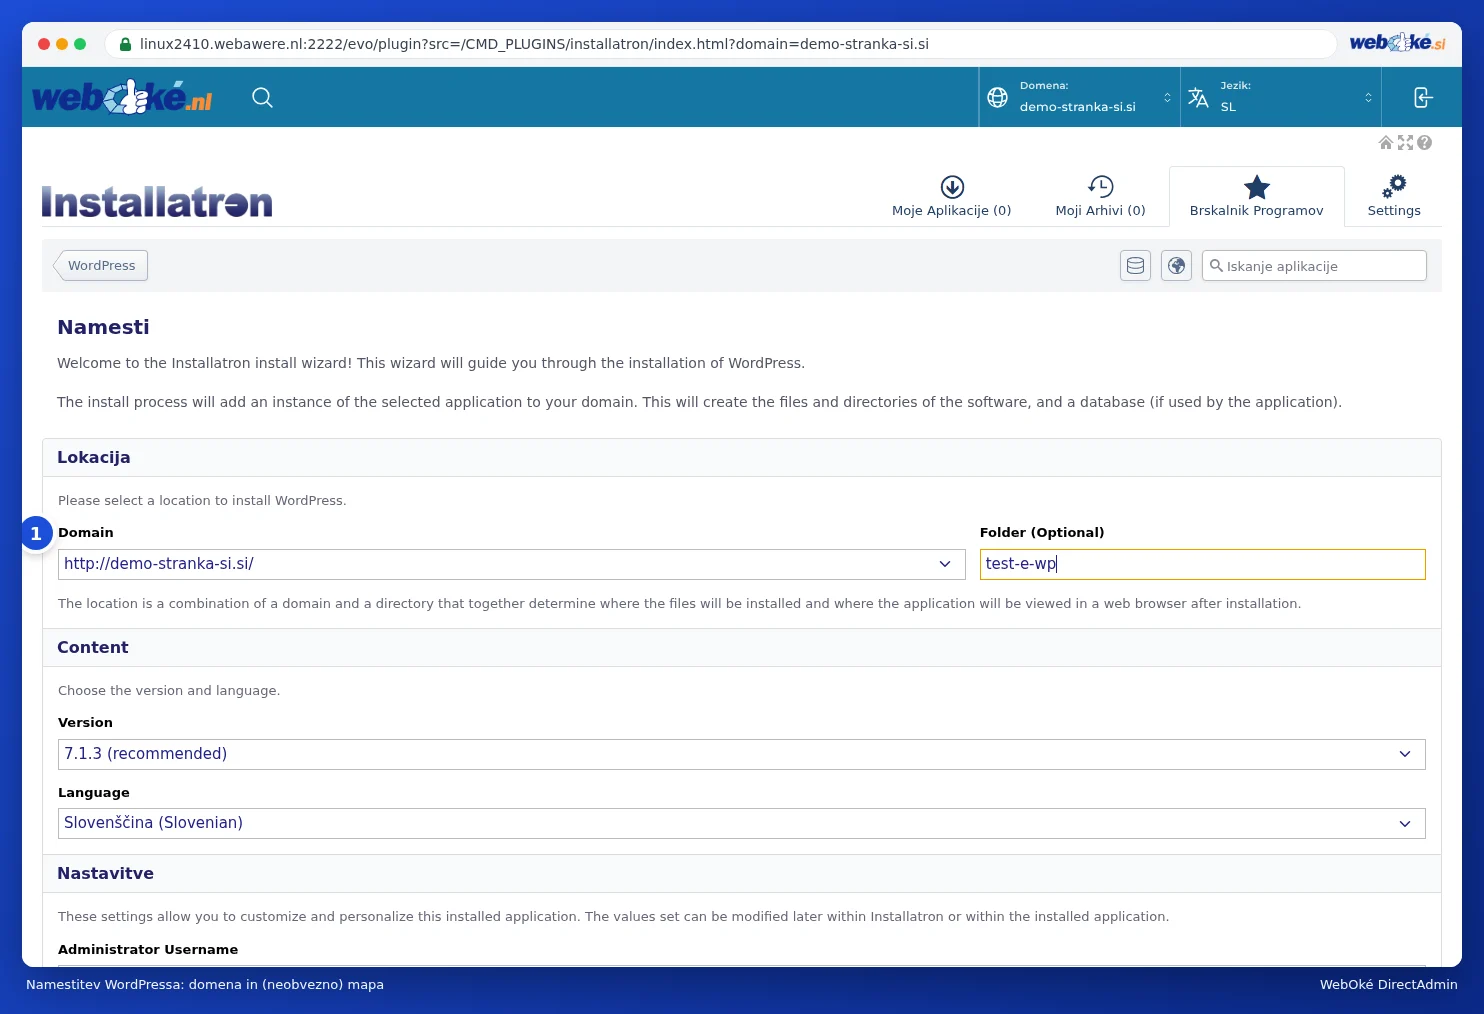Click the browser address bar URL
The height and width of the screenshot is (1014, 1484).
pos(534,44)
